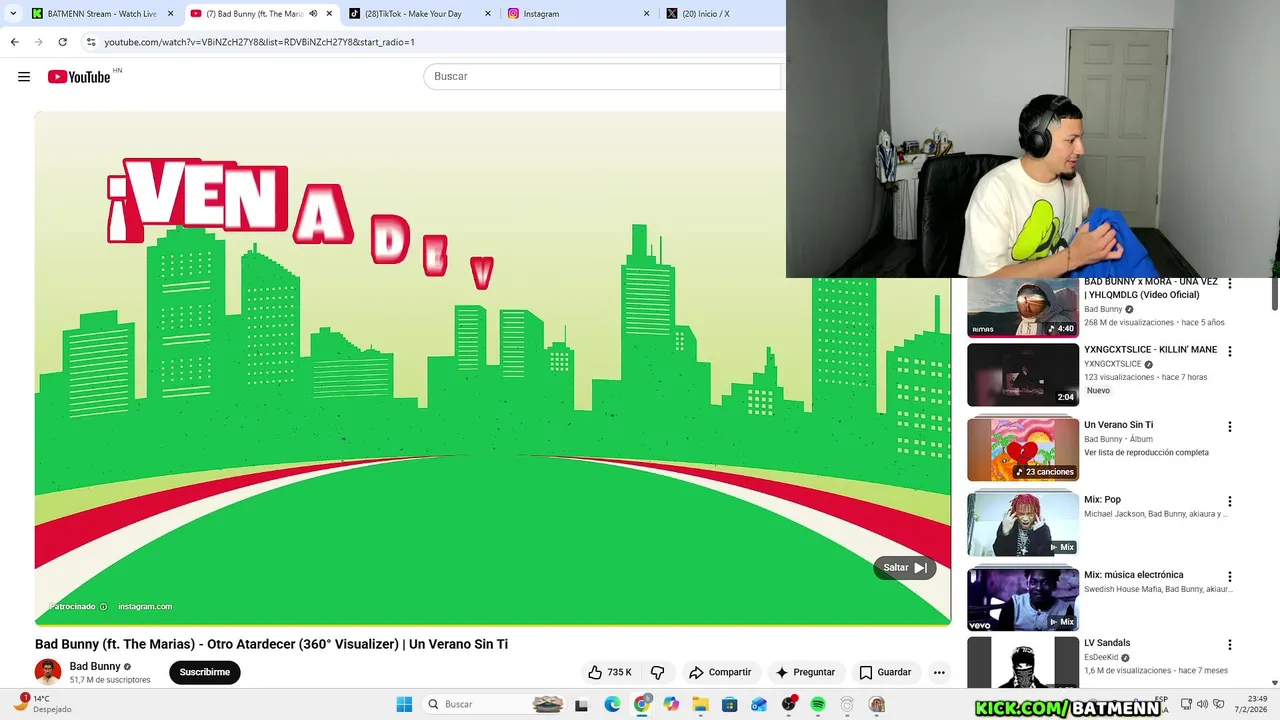Open the instagram.com ad link
Screen dimensions: 1280x720
(x=145, y=606)
